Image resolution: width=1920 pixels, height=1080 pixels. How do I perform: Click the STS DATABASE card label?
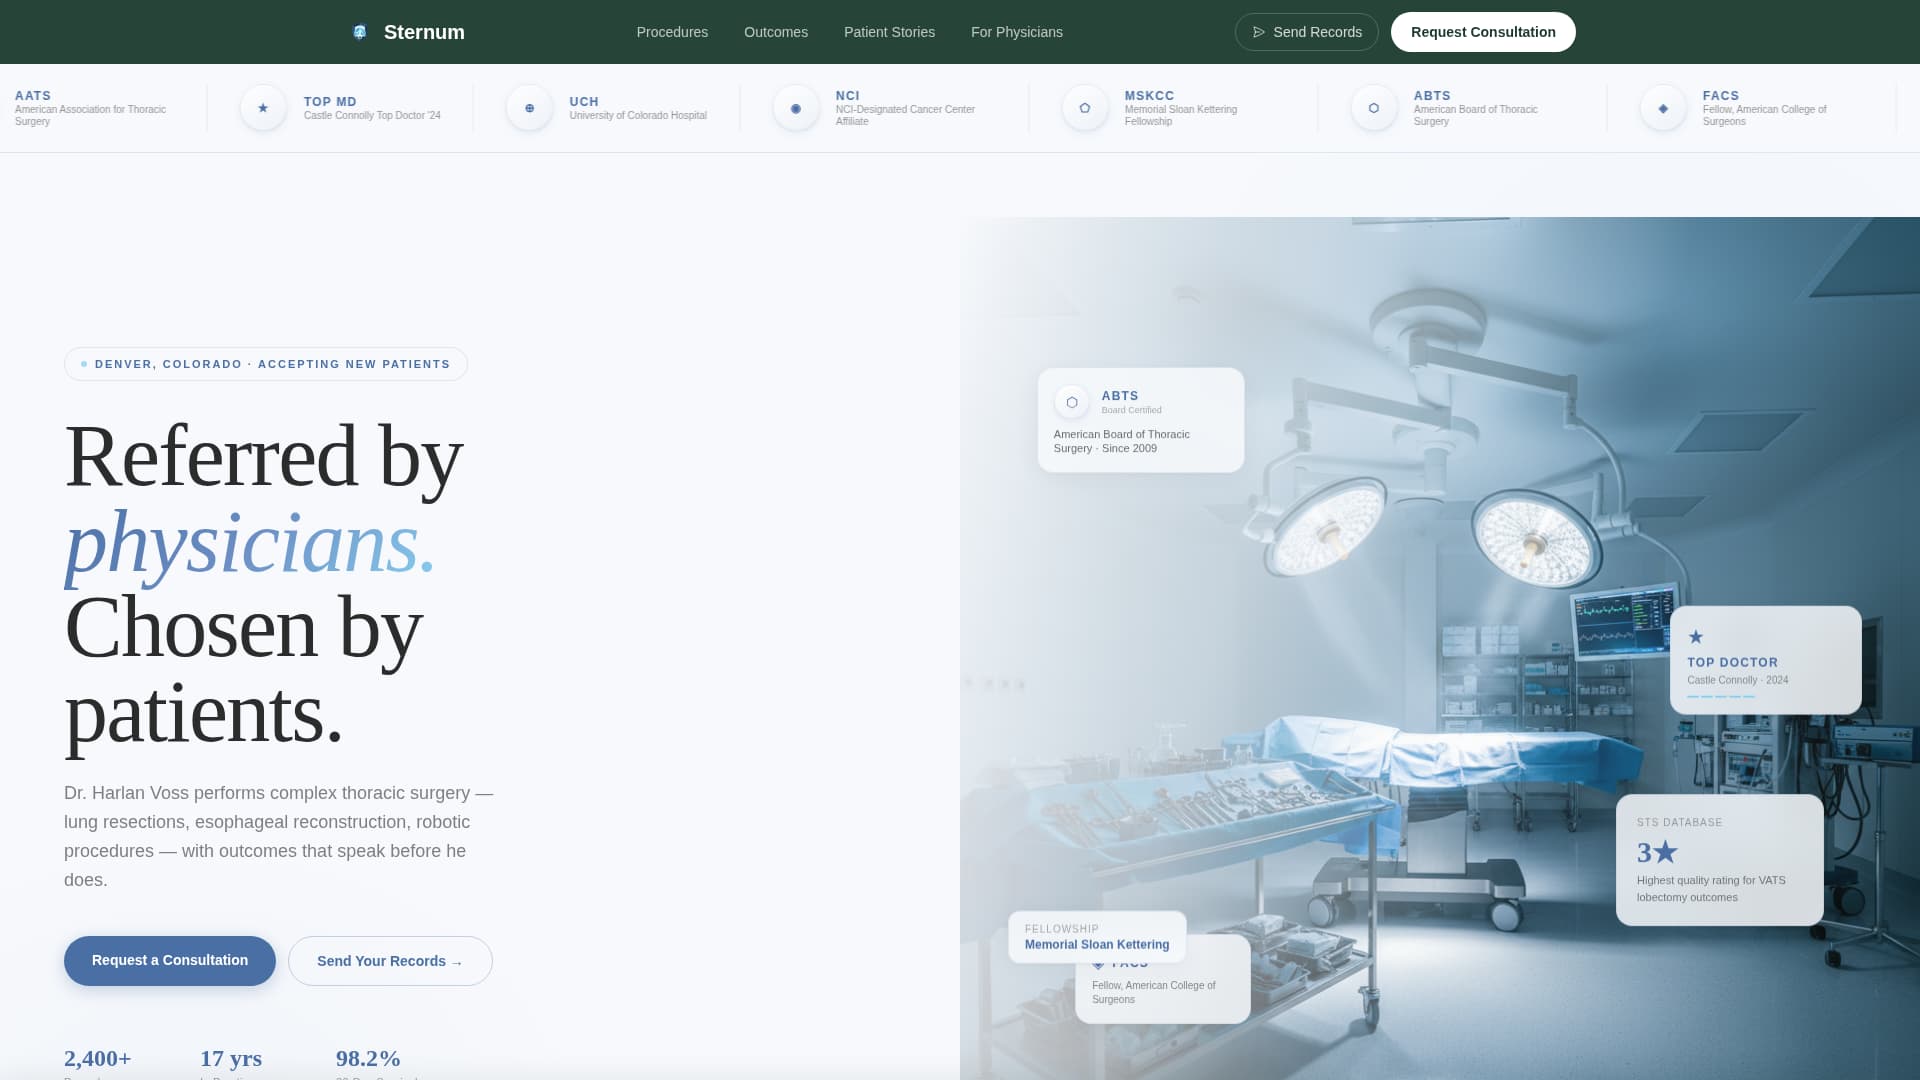1679,822
